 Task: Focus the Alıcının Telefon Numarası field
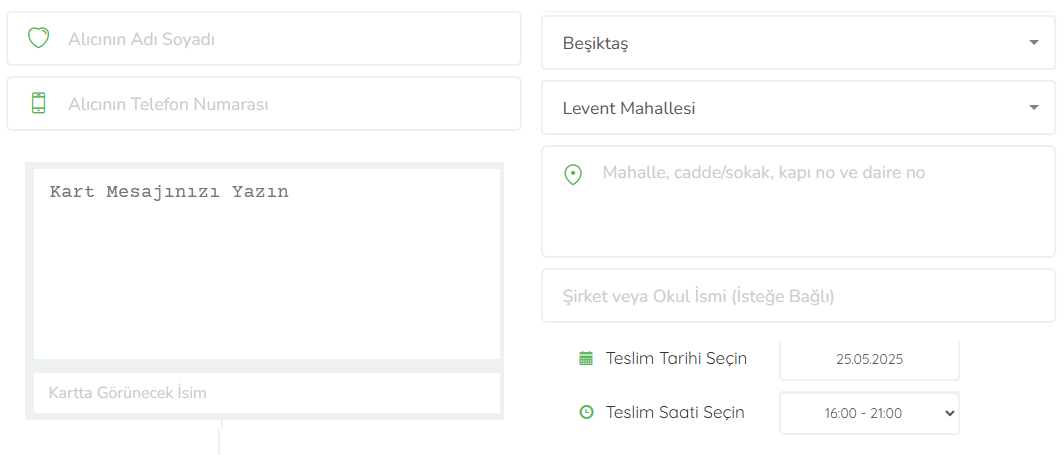[x=264, y=104]
